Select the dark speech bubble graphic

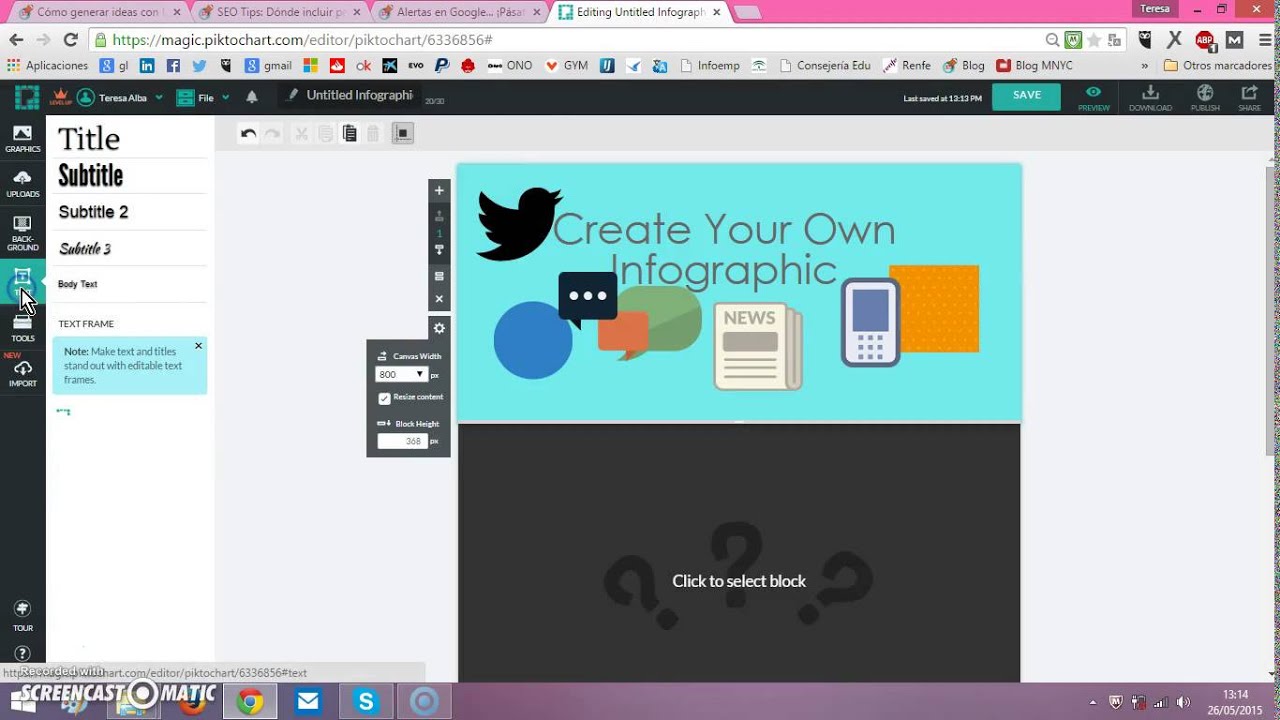pyautogui.click(x=588, y=298)
